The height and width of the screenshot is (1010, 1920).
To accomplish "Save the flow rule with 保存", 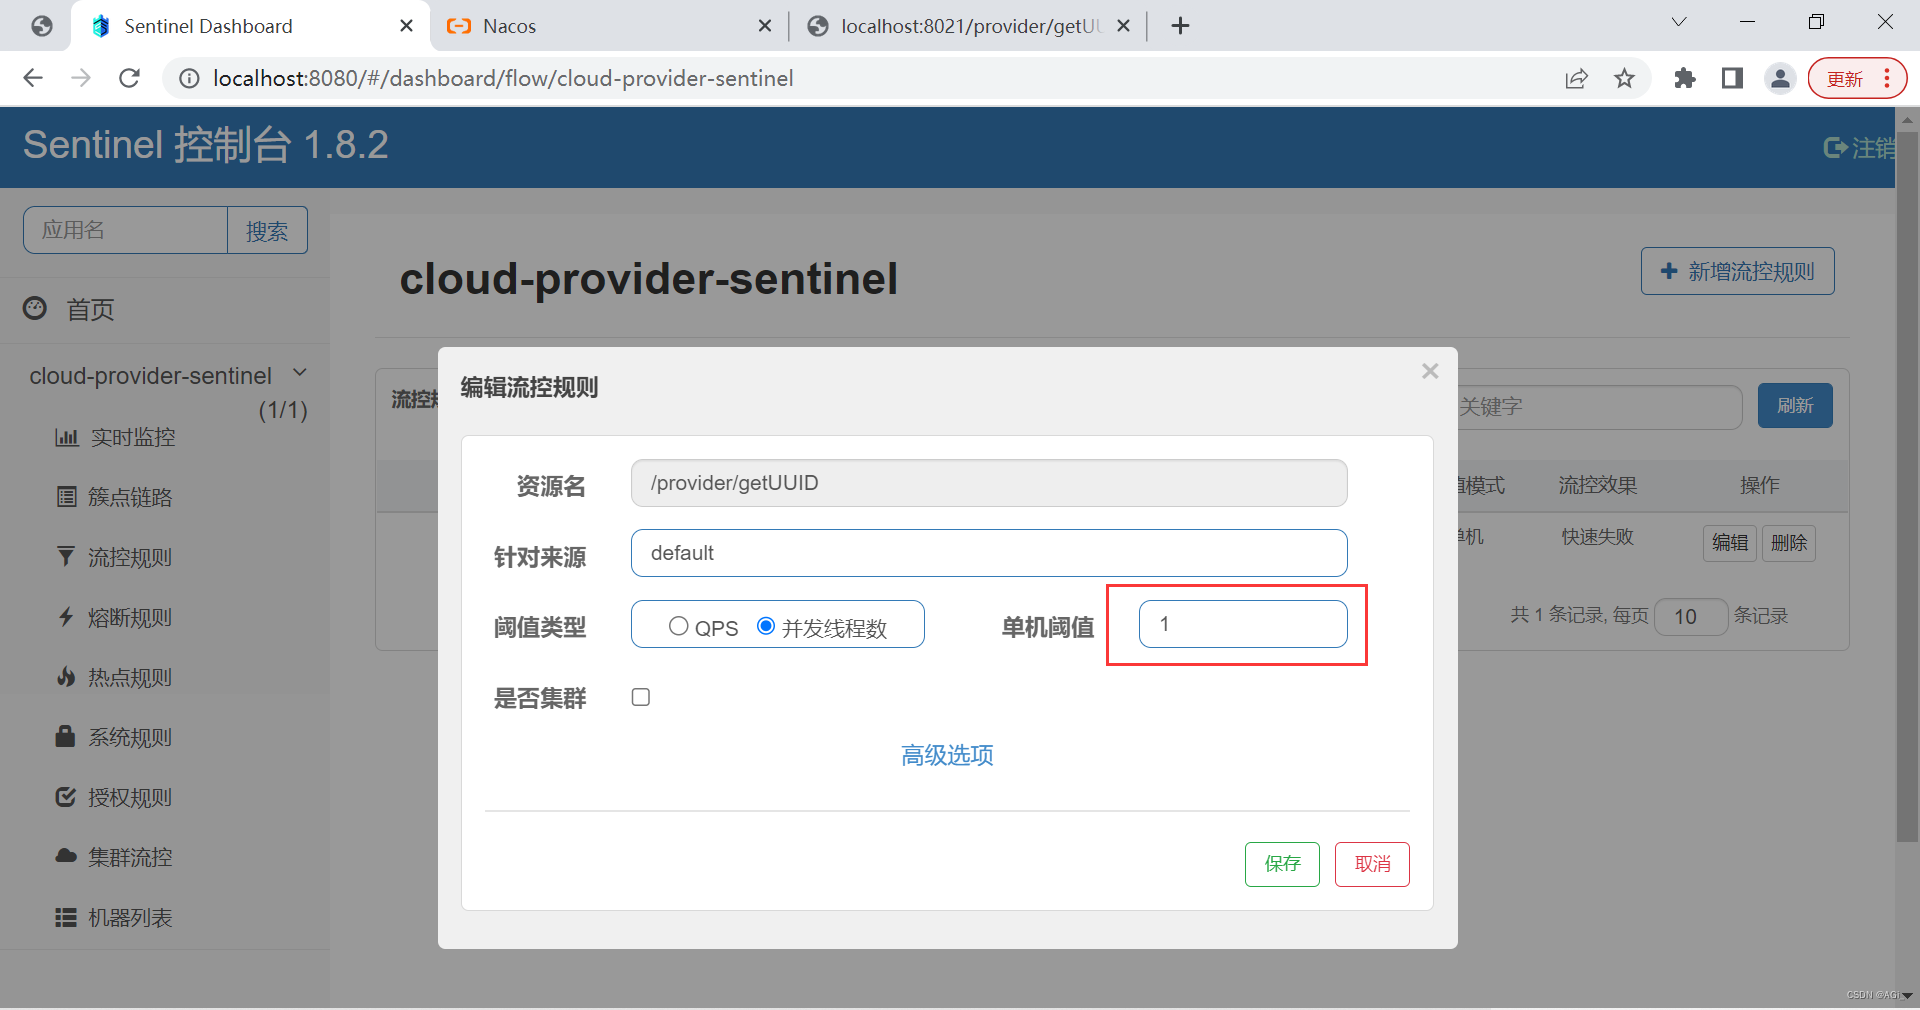I will (1282, 864).
